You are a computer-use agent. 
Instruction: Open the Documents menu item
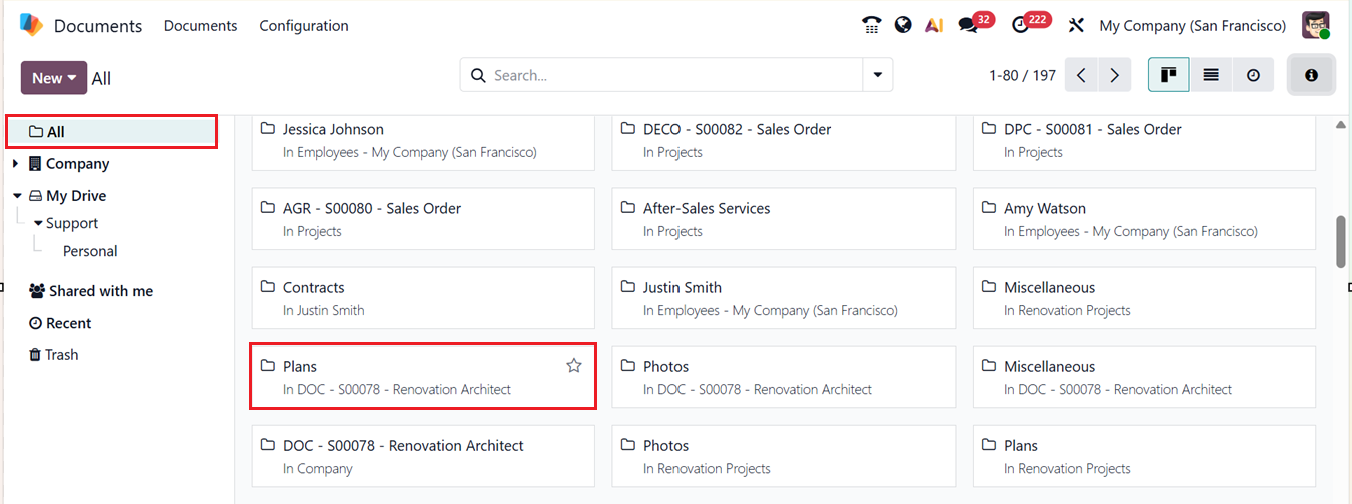(x=201, y=26)
